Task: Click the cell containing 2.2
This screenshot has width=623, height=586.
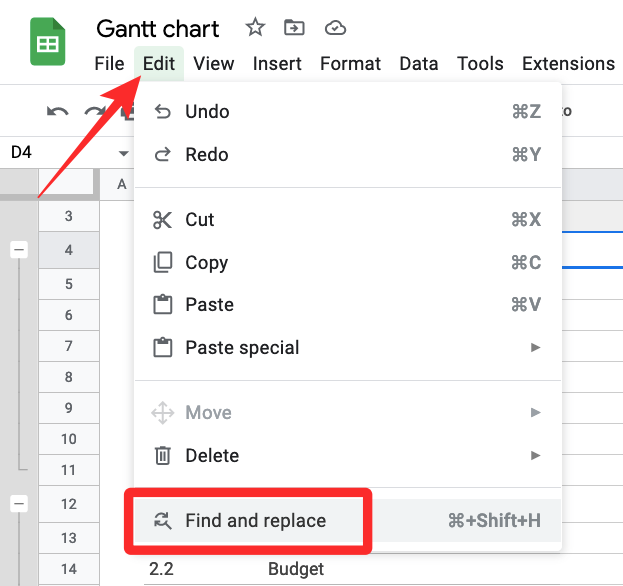Action: click(x=161, y=569)
